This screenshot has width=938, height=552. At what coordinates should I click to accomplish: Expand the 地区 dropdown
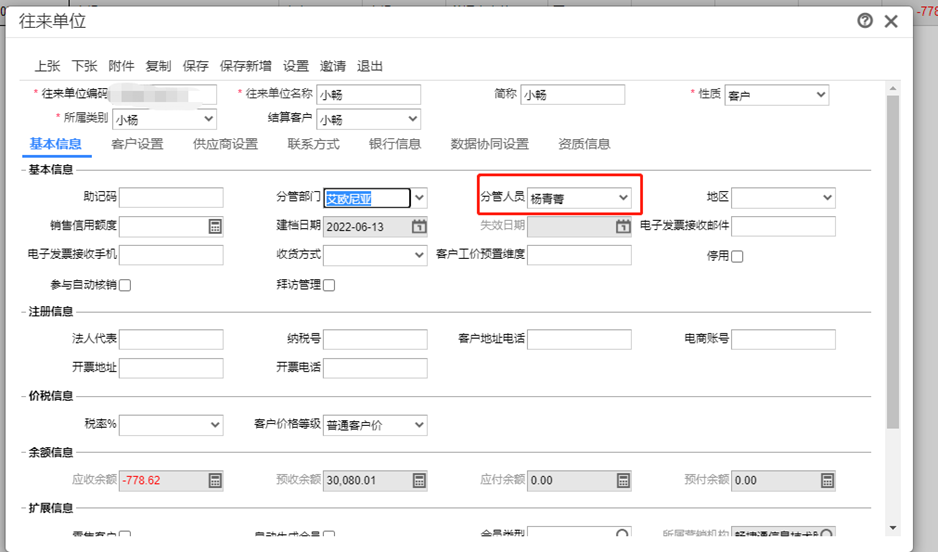point(827,197)
